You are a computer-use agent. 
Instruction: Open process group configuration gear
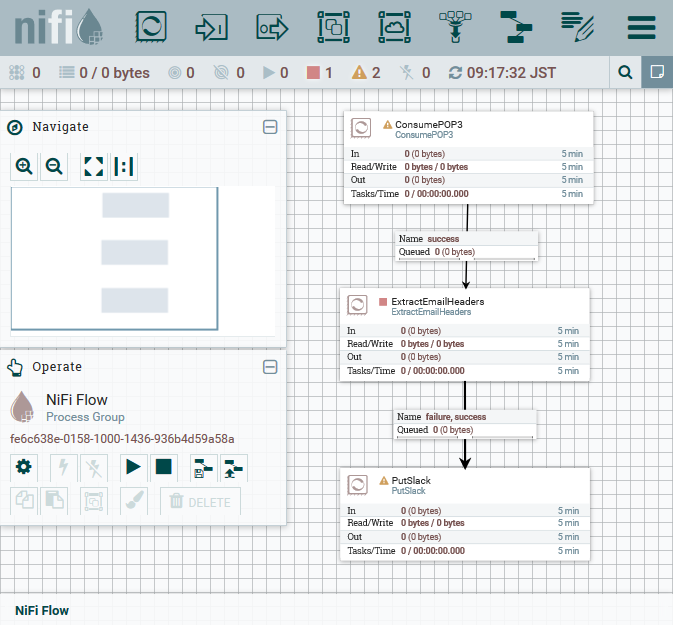click(24, 466)
